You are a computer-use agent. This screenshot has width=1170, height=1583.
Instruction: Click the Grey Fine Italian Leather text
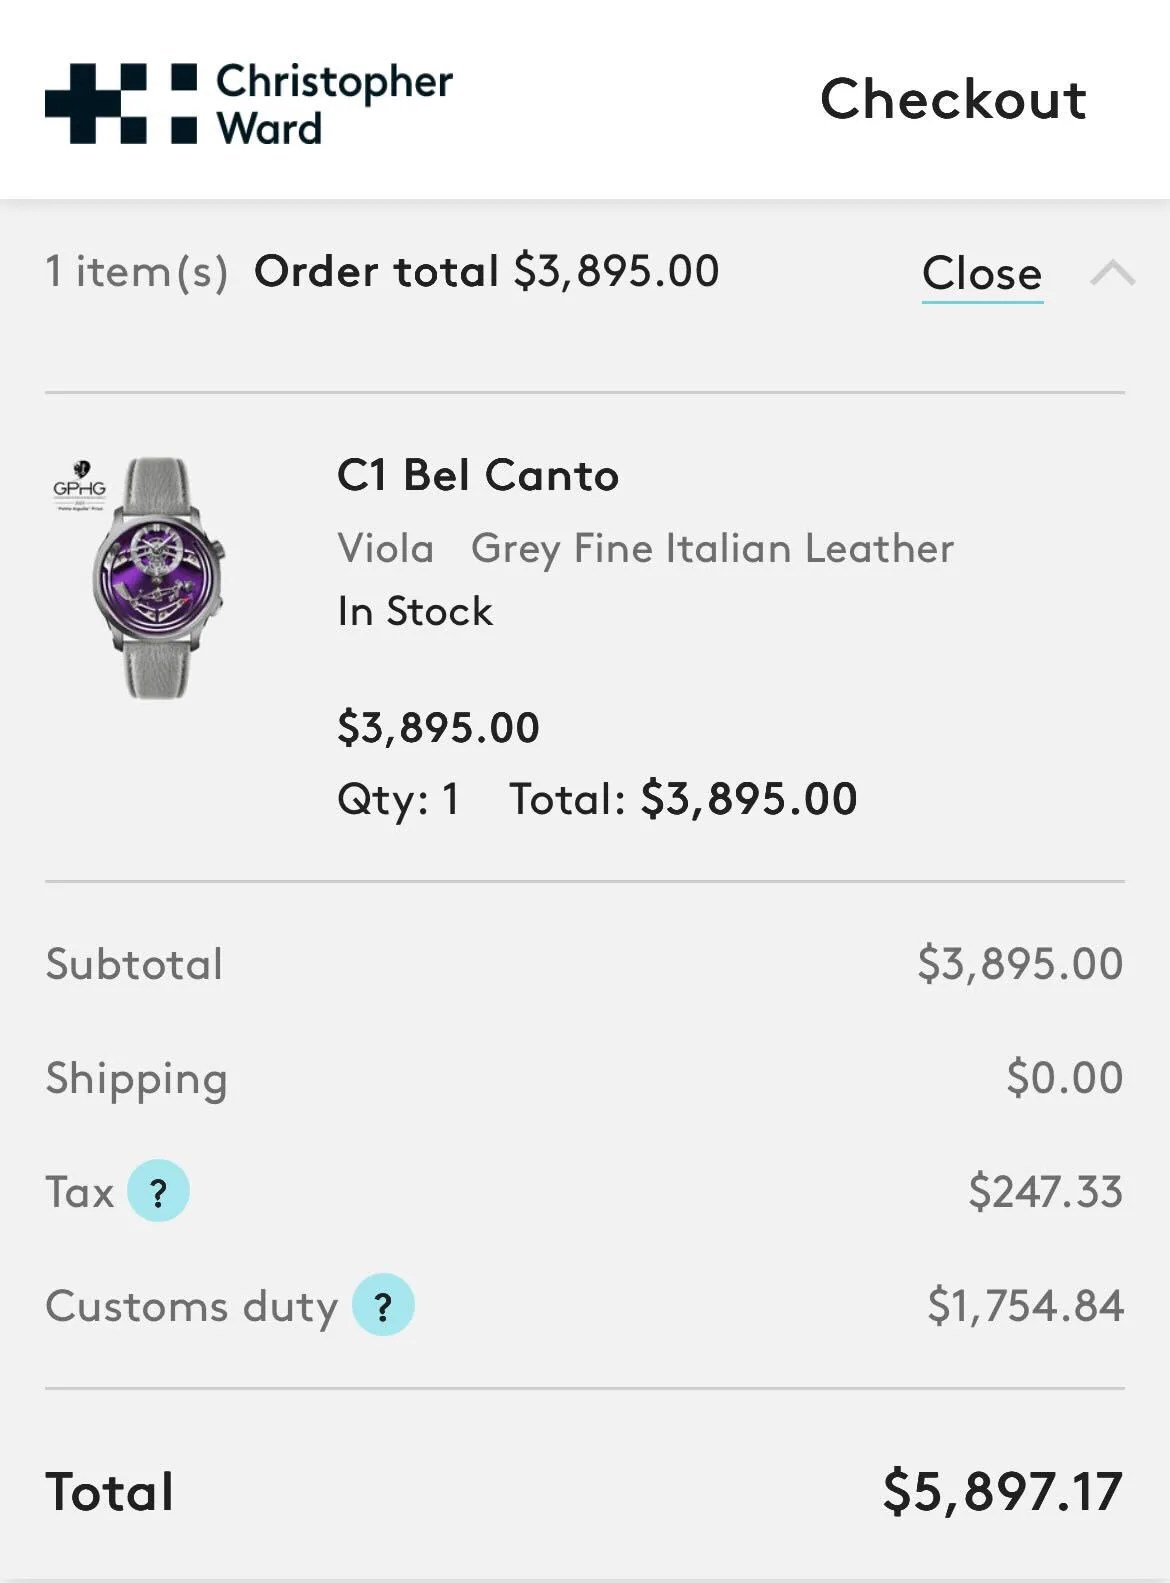click(712, 548)
